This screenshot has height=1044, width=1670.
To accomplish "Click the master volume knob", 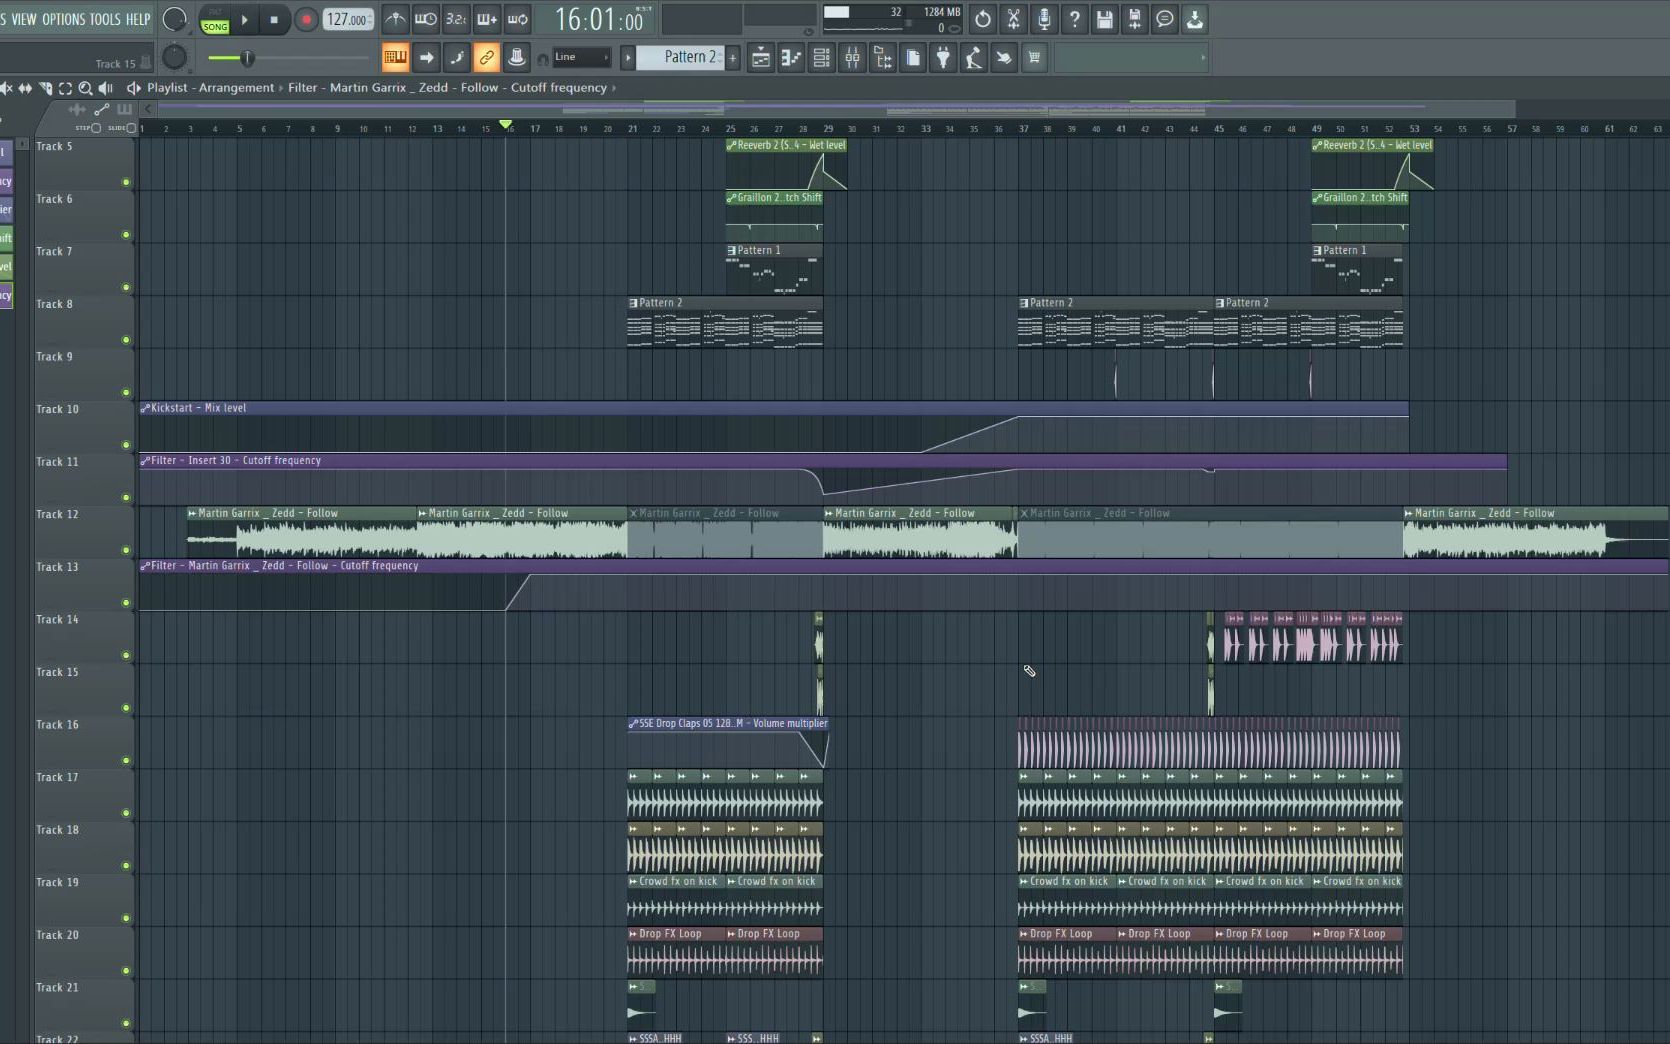I will [174, 20].
